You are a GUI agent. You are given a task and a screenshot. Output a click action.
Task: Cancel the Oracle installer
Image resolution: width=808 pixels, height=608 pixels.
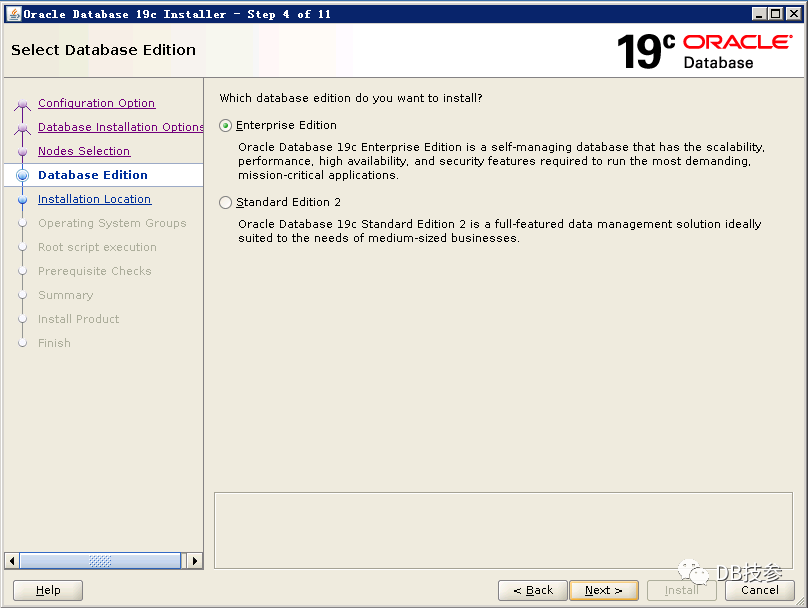point(760,590)
